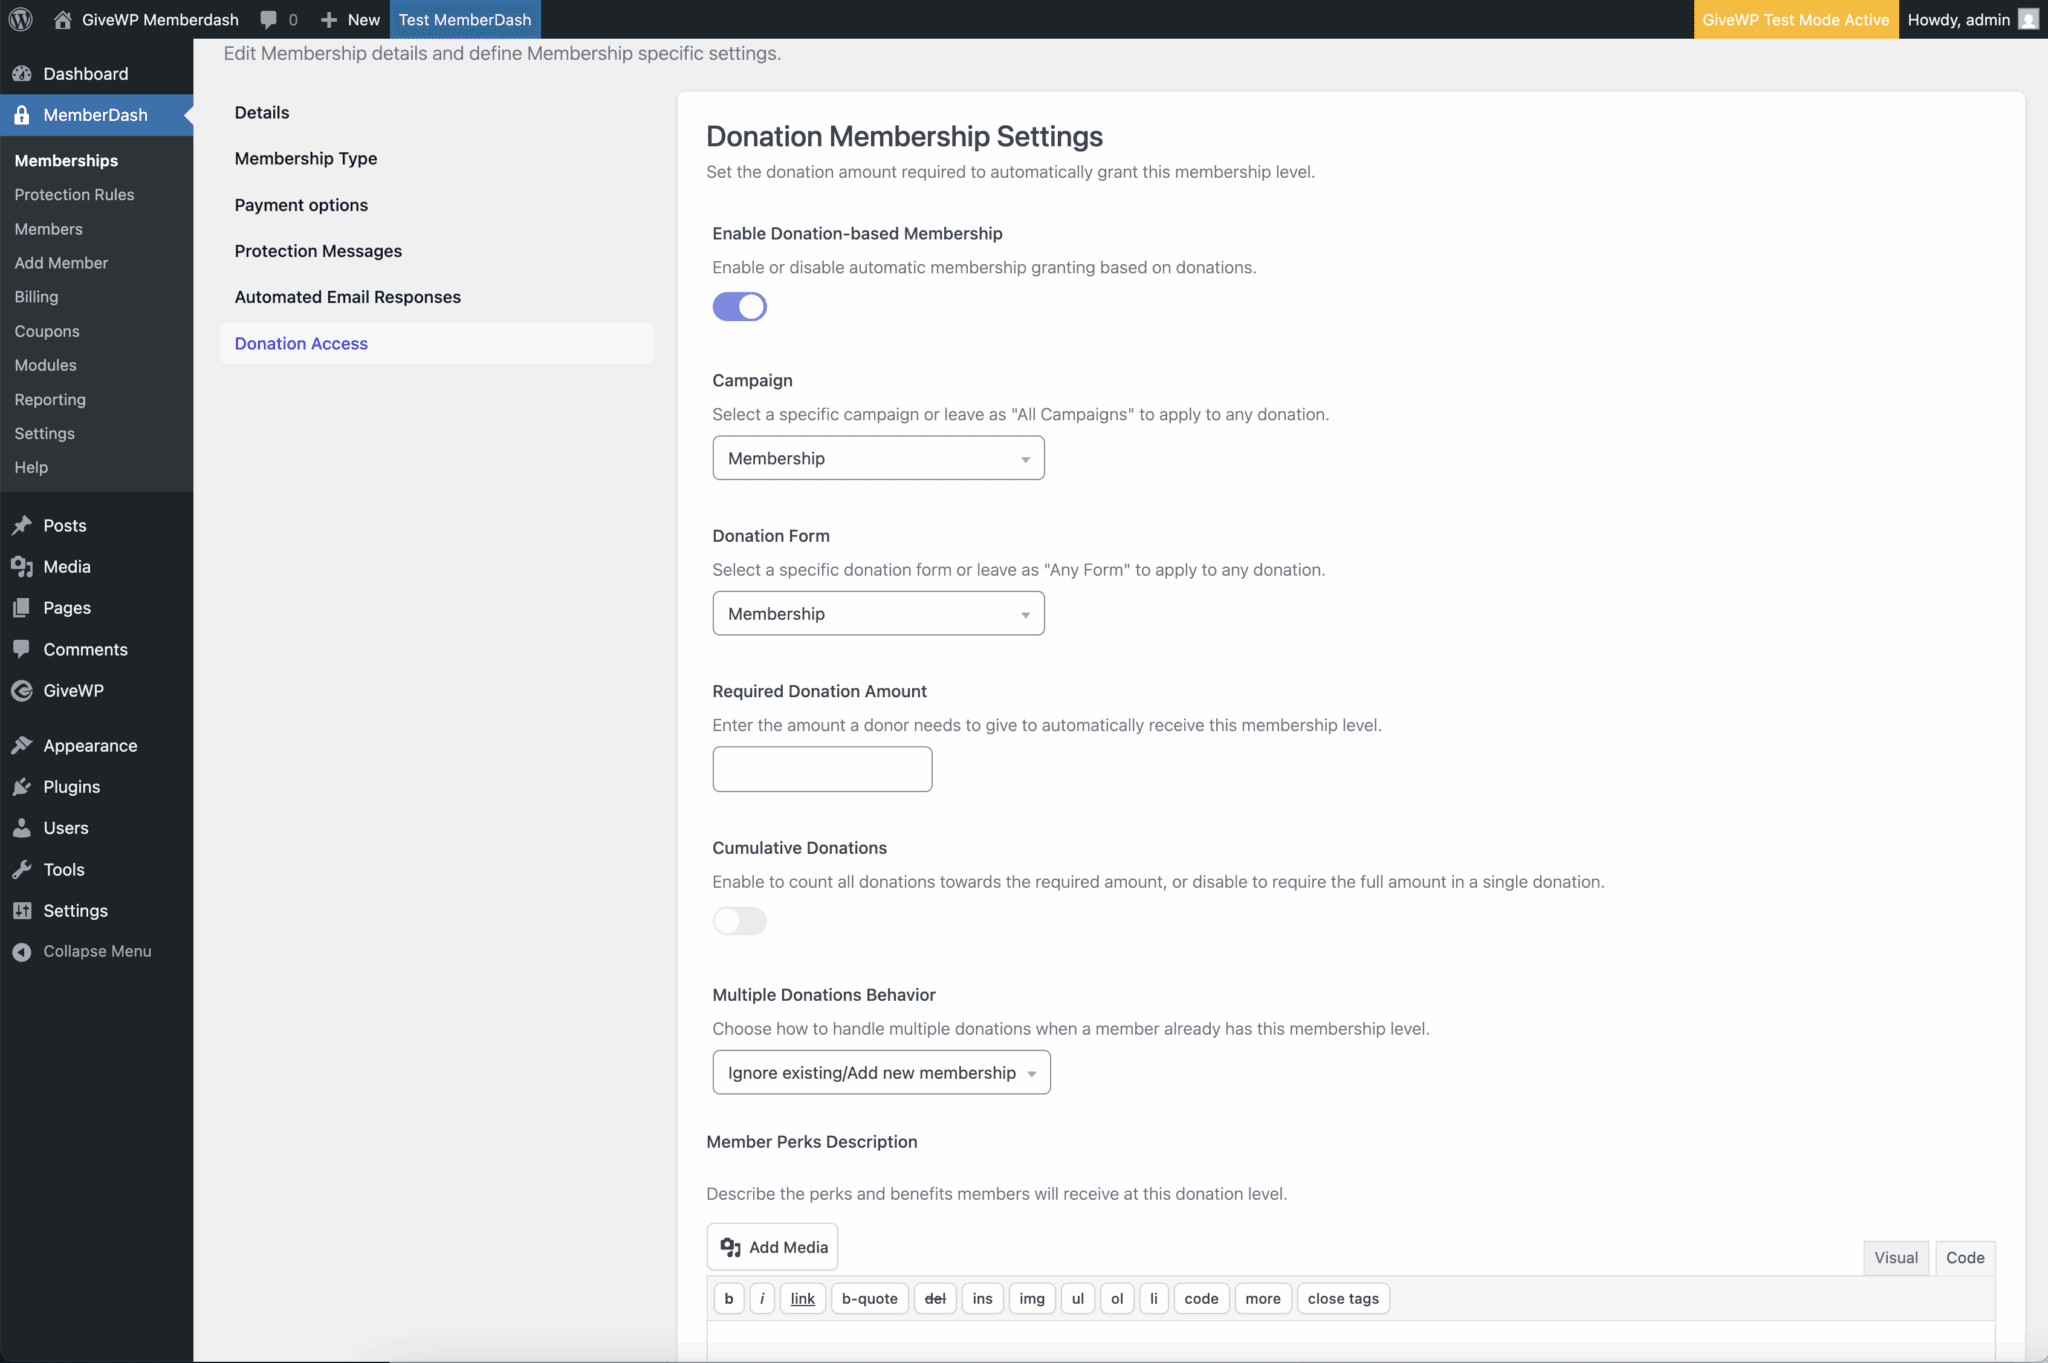This screenshot has width=2048, height=1363.
Task: Click the Required Donation Amount field
Action: point(822,769)
